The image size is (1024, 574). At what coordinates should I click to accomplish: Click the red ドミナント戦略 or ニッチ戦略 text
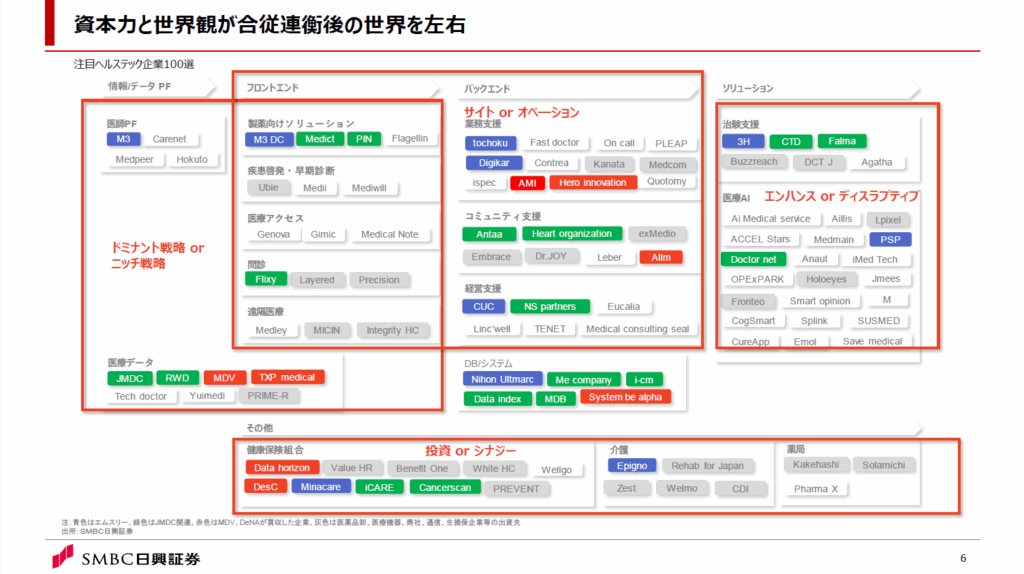158,256
